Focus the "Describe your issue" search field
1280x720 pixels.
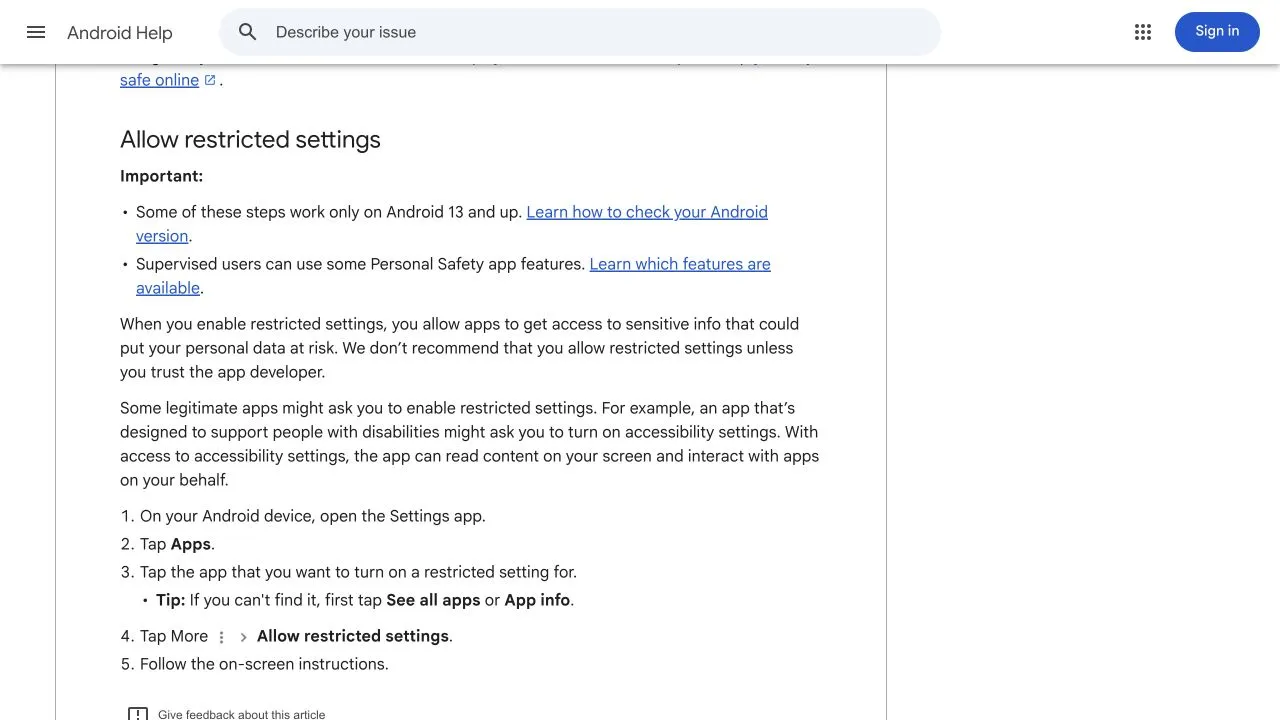point(580,32)
